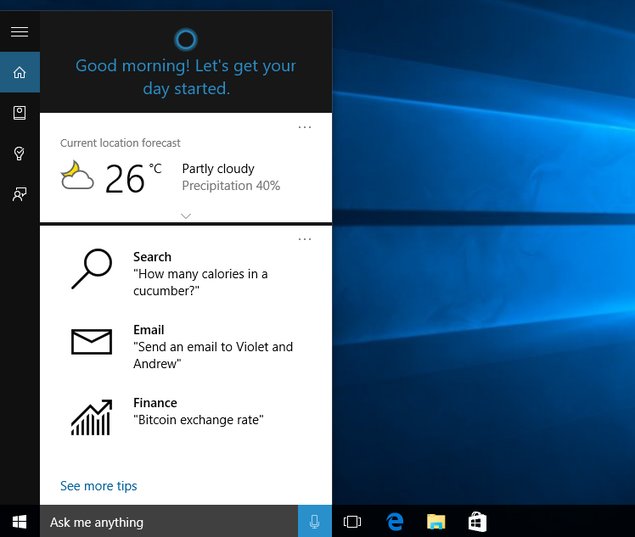Click the Cortana circle logo
The image size is (635, 537).
[x=186, y=39]
